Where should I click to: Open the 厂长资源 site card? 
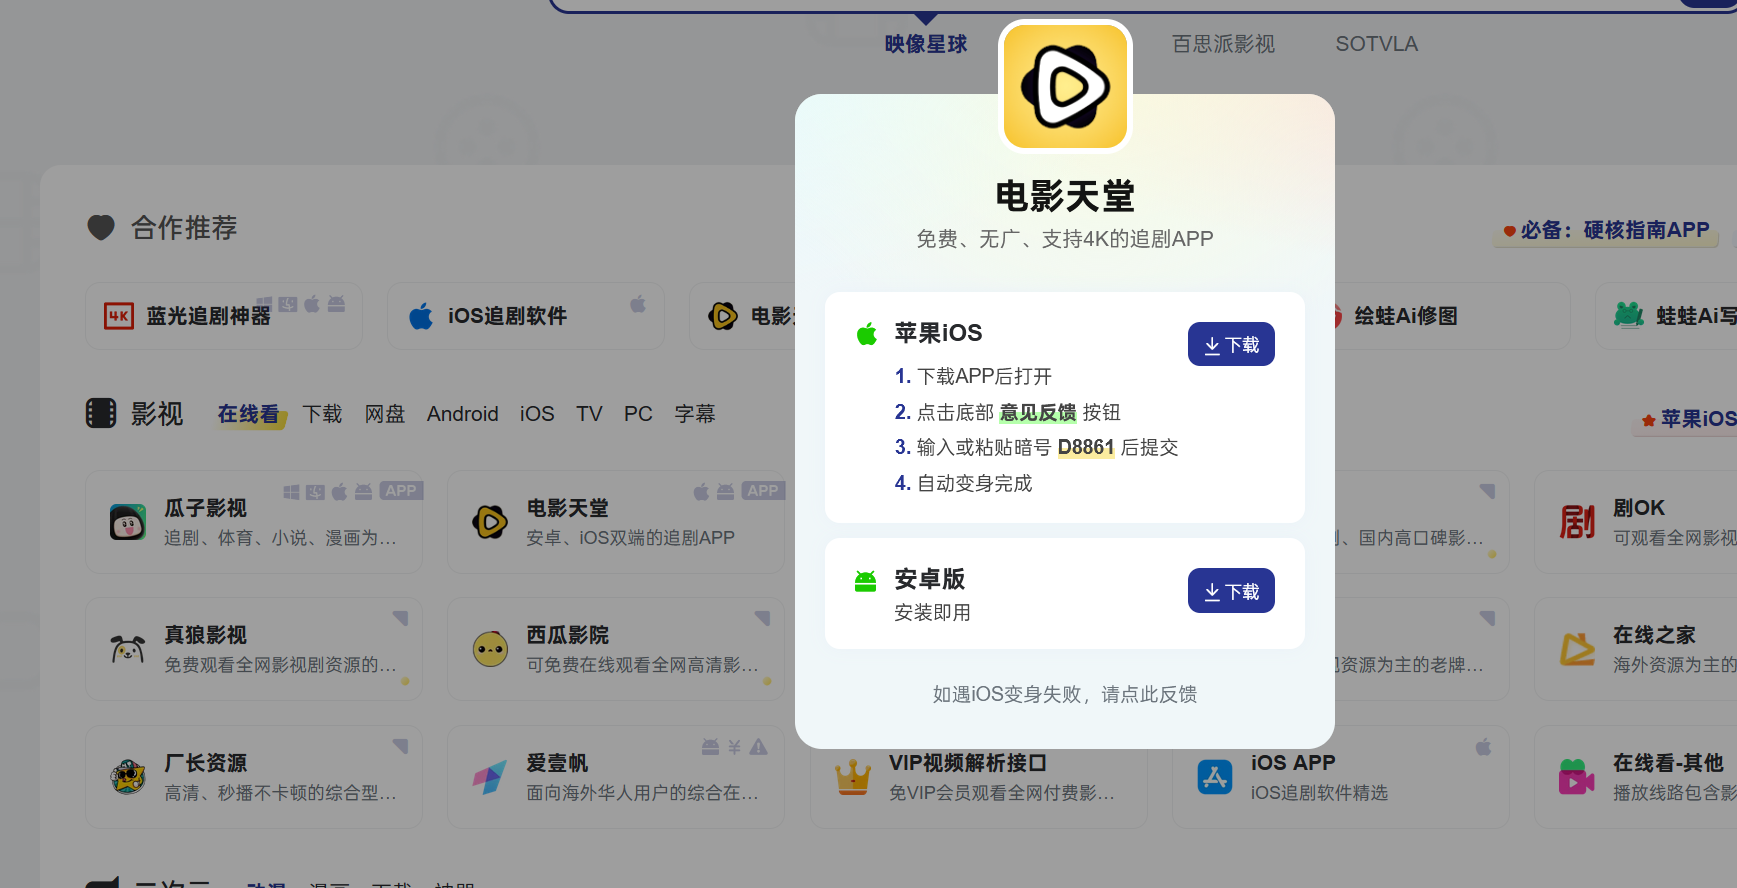click(x=254, y=777)
